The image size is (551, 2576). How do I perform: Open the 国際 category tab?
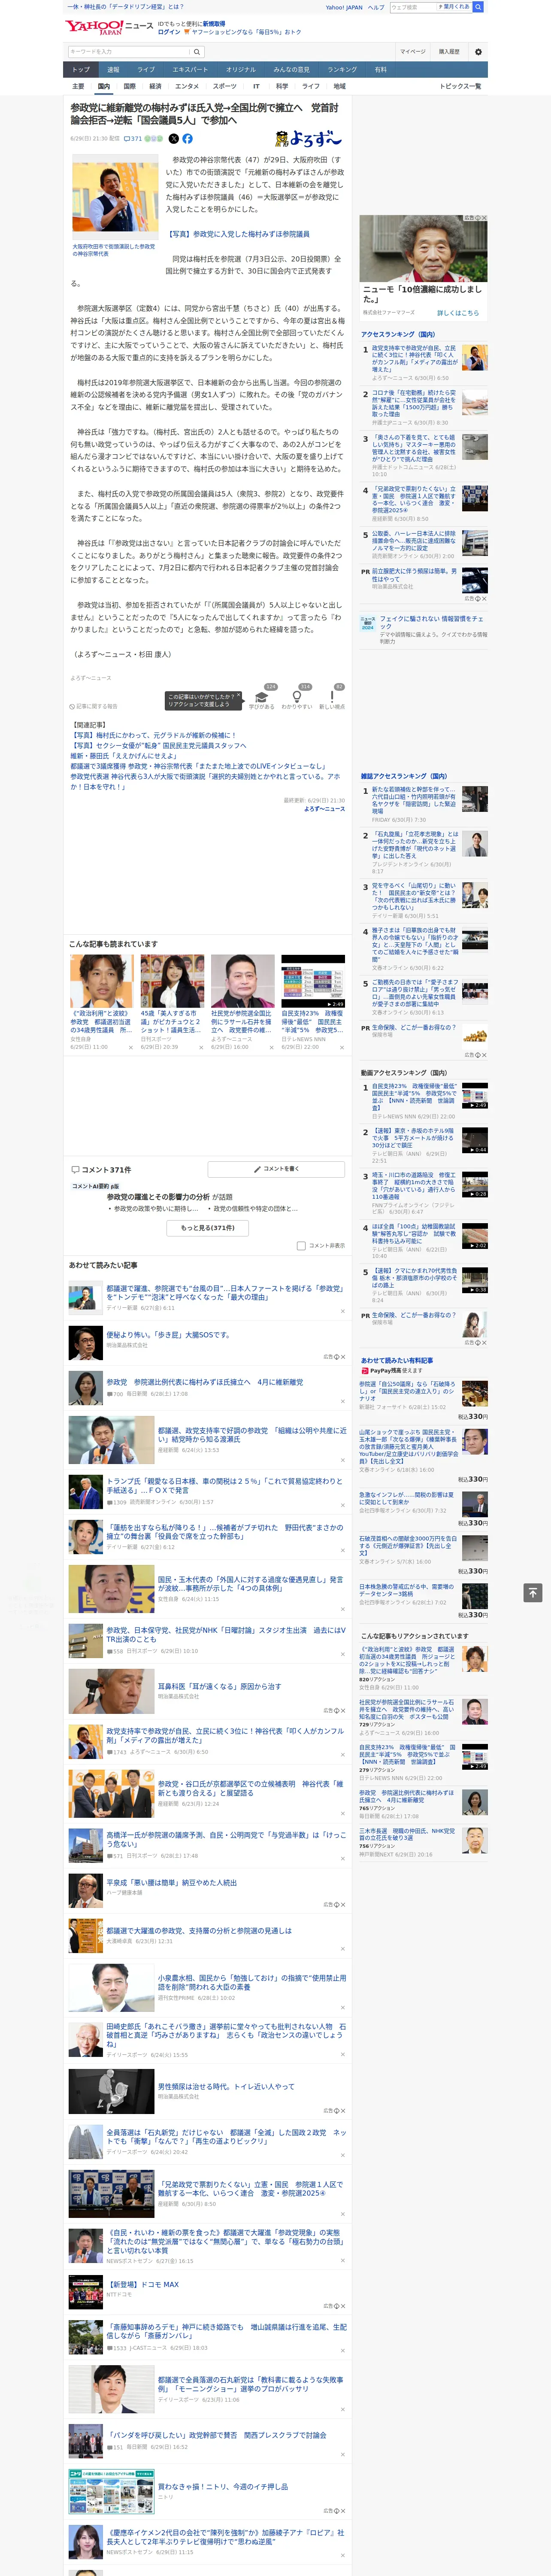130,87
